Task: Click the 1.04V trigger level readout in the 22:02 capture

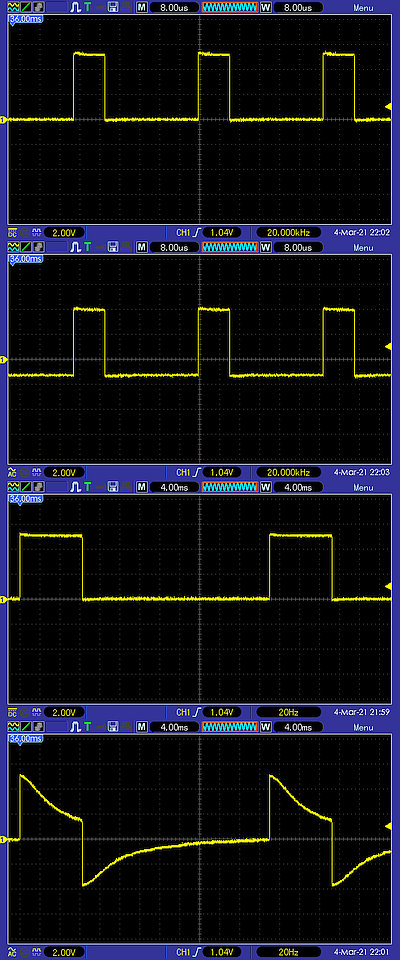Action: pos(222,233)
